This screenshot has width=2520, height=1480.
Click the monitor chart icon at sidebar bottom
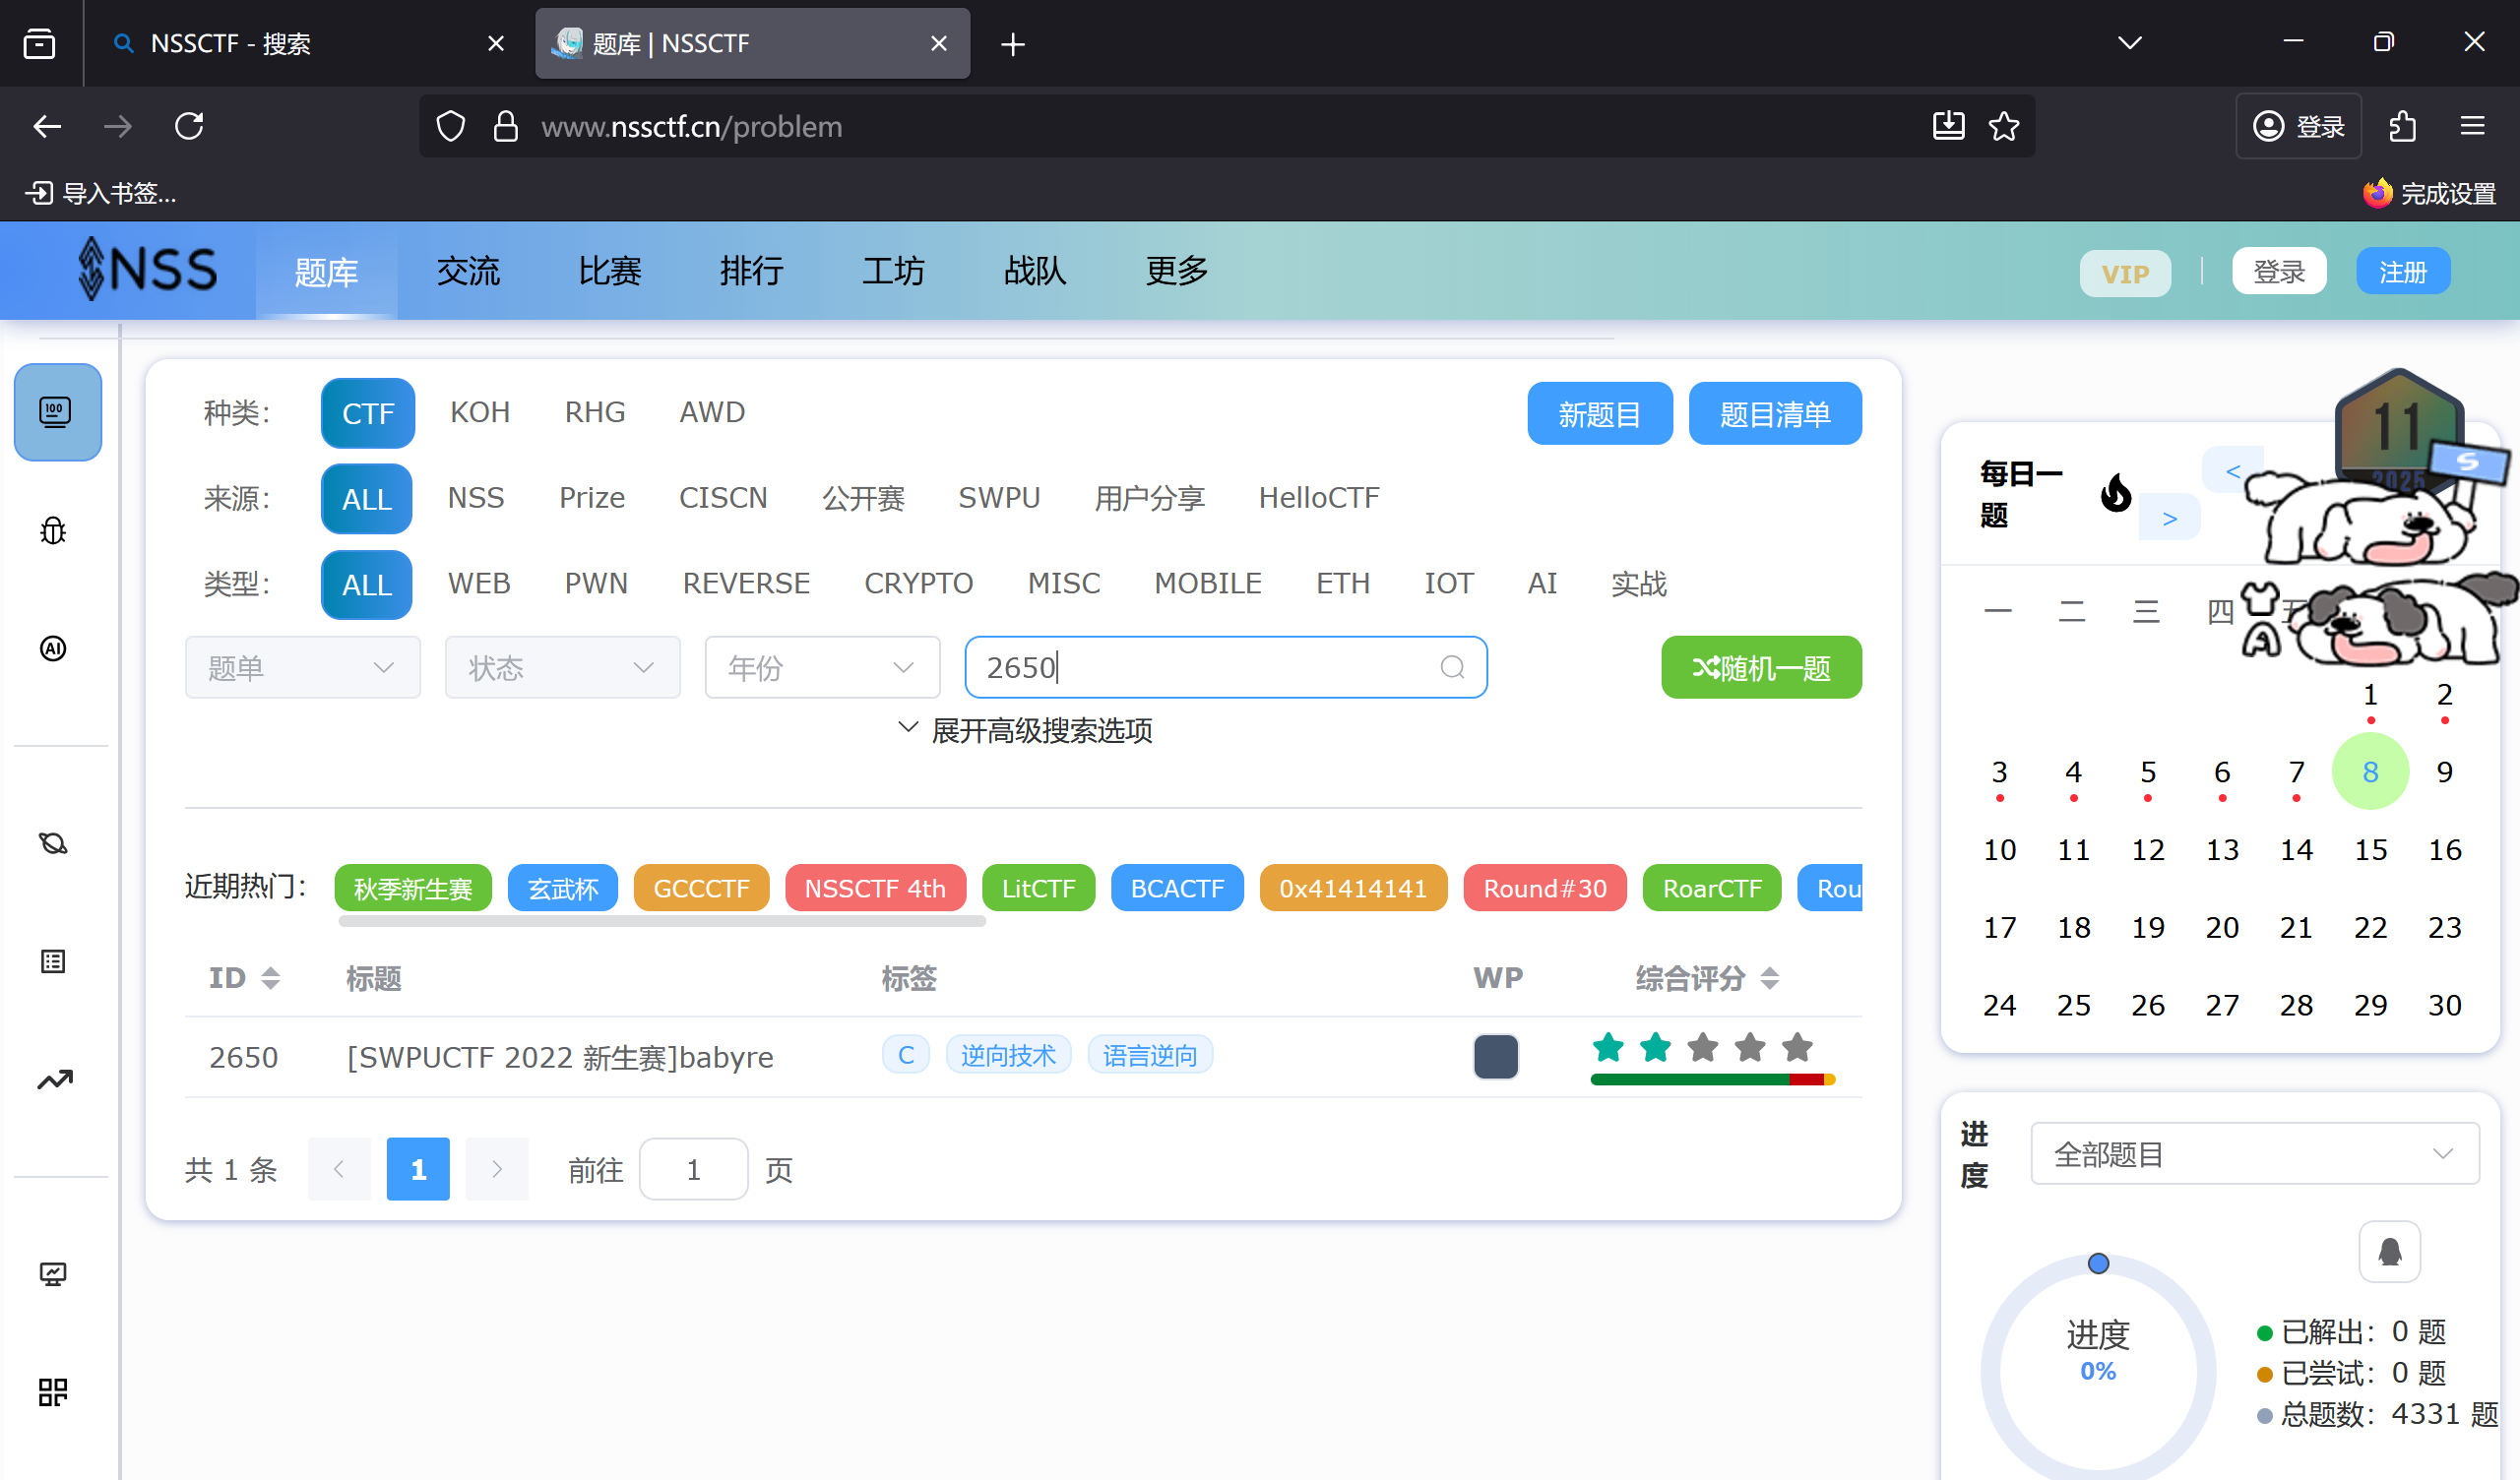pyautogui.click(x=53, y=1274)
